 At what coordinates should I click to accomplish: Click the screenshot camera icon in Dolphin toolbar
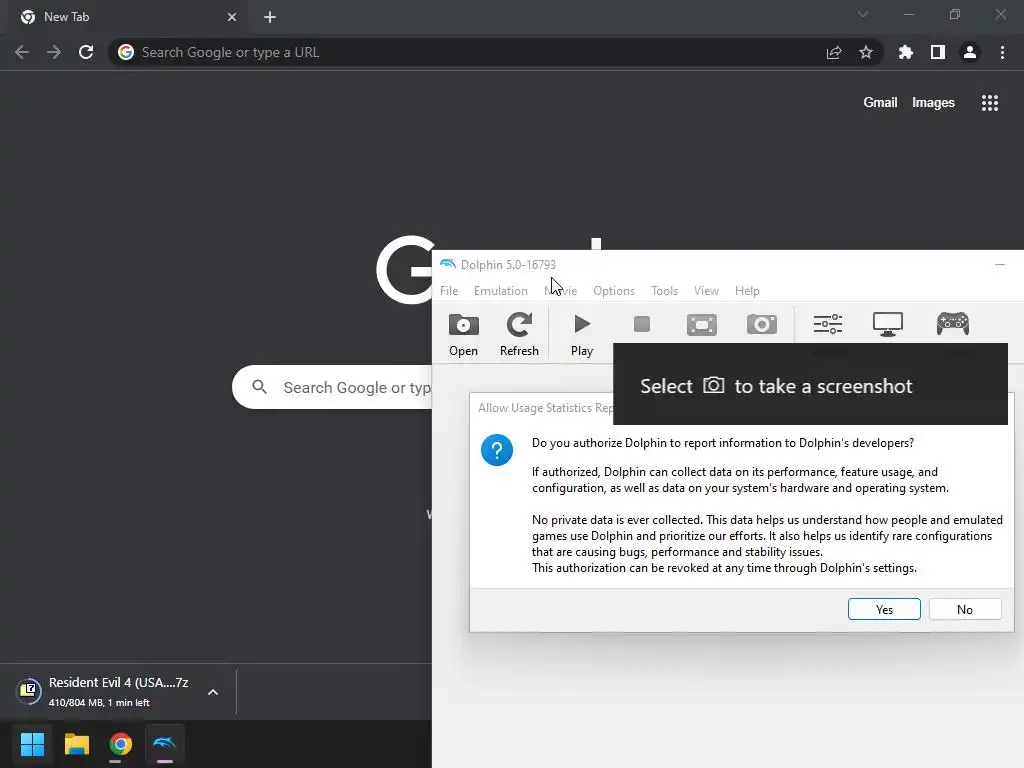761,324
